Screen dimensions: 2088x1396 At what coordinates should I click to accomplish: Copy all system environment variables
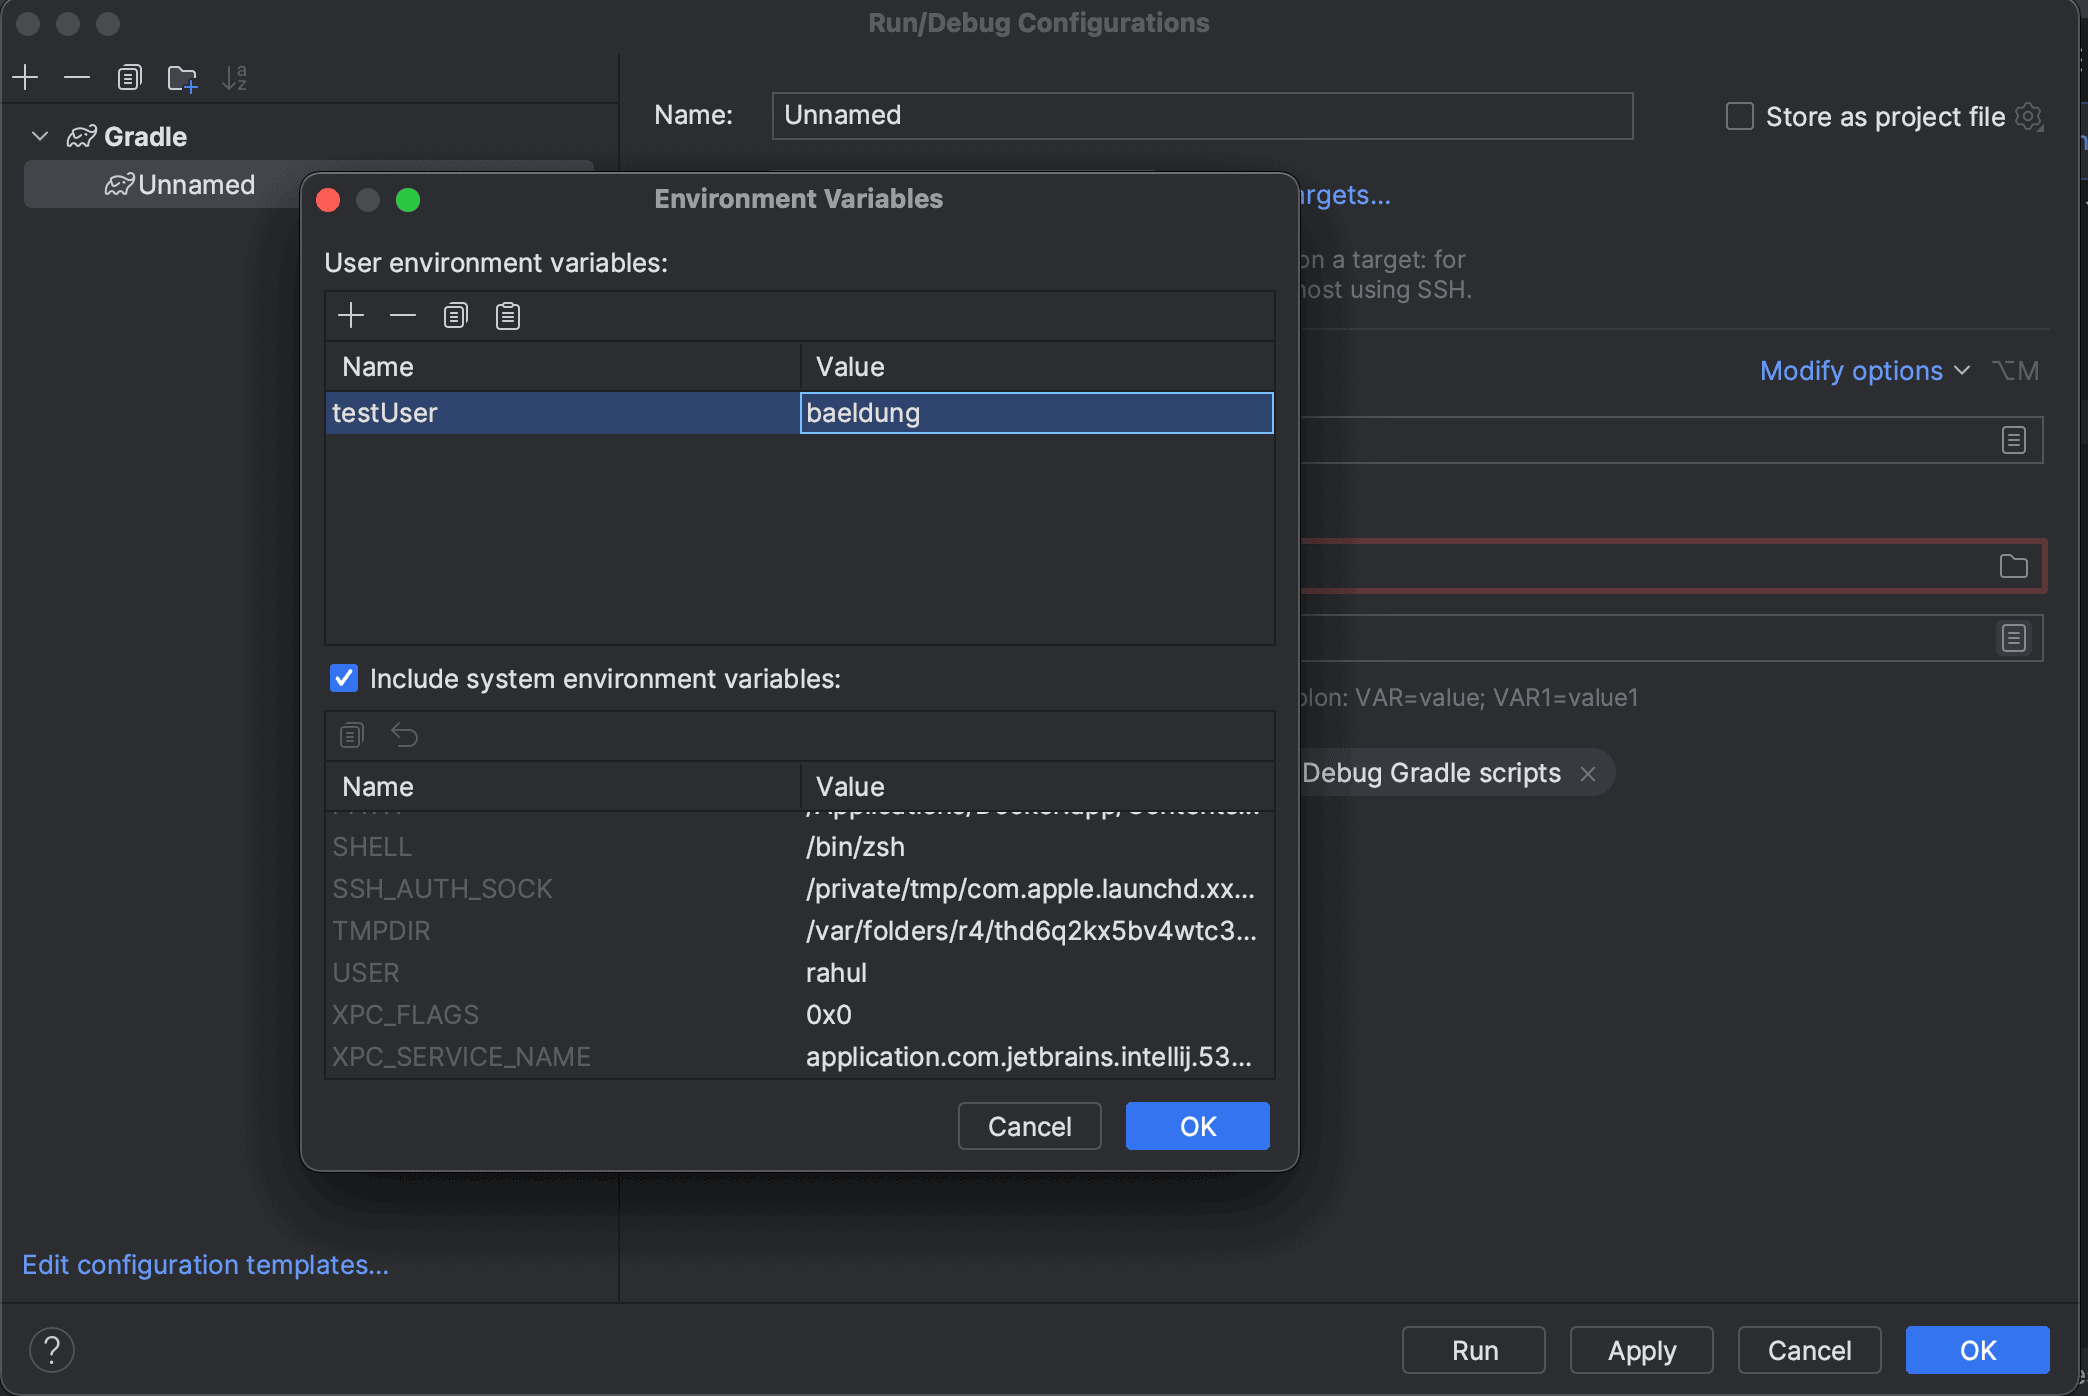click(351, 735)
